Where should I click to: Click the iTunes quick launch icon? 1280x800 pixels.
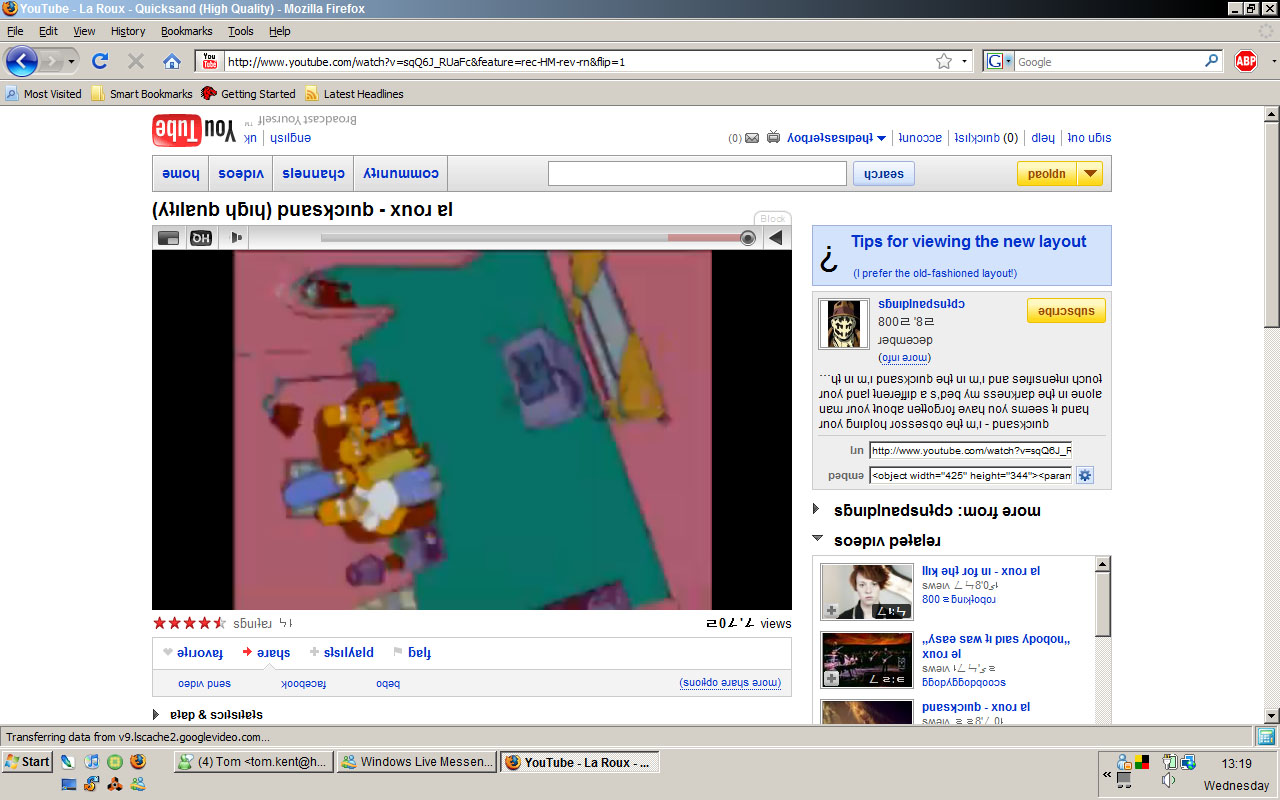pos(91,761)
